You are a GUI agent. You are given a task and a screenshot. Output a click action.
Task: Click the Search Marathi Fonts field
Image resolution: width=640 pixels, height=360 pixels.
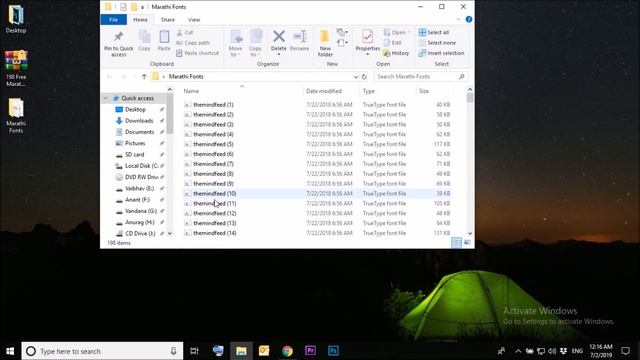pyautogui.click(x=420, y=76)
